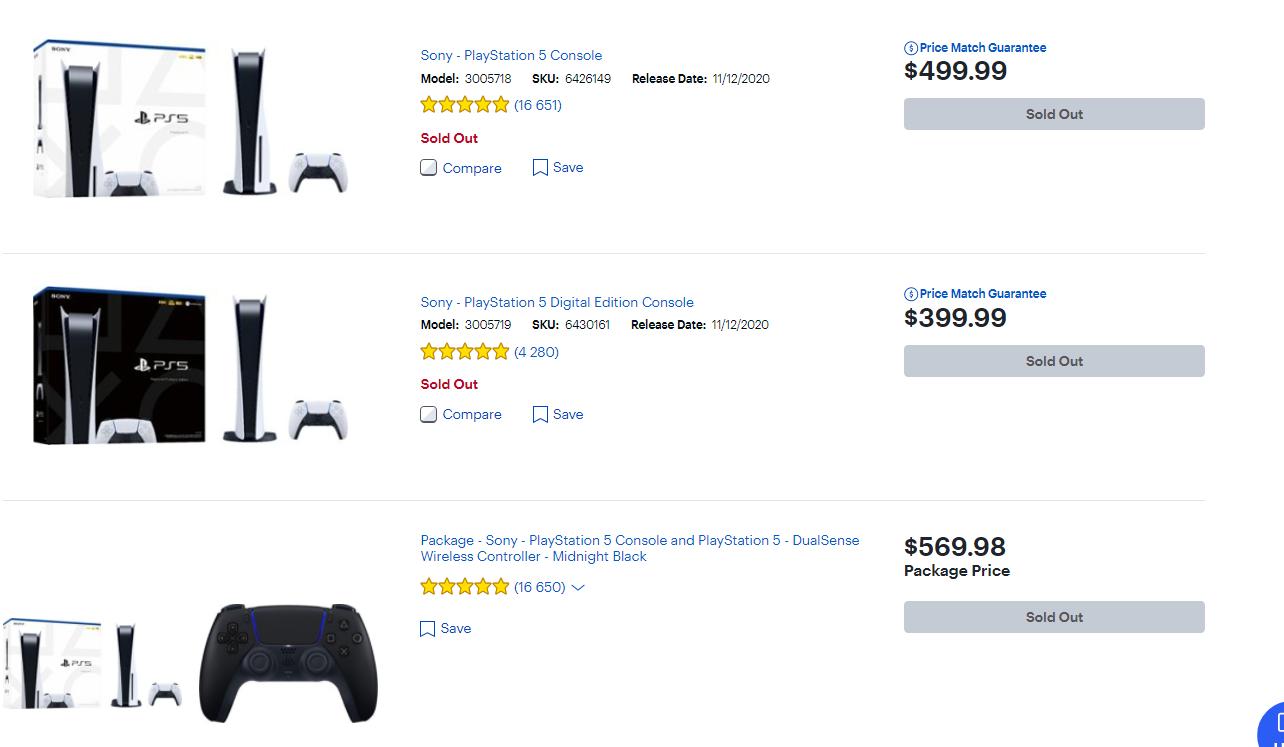Screen dimensions: 1284x747
Task: Click the bookmark Save icon for the package deal
Action: coord(428,629)
